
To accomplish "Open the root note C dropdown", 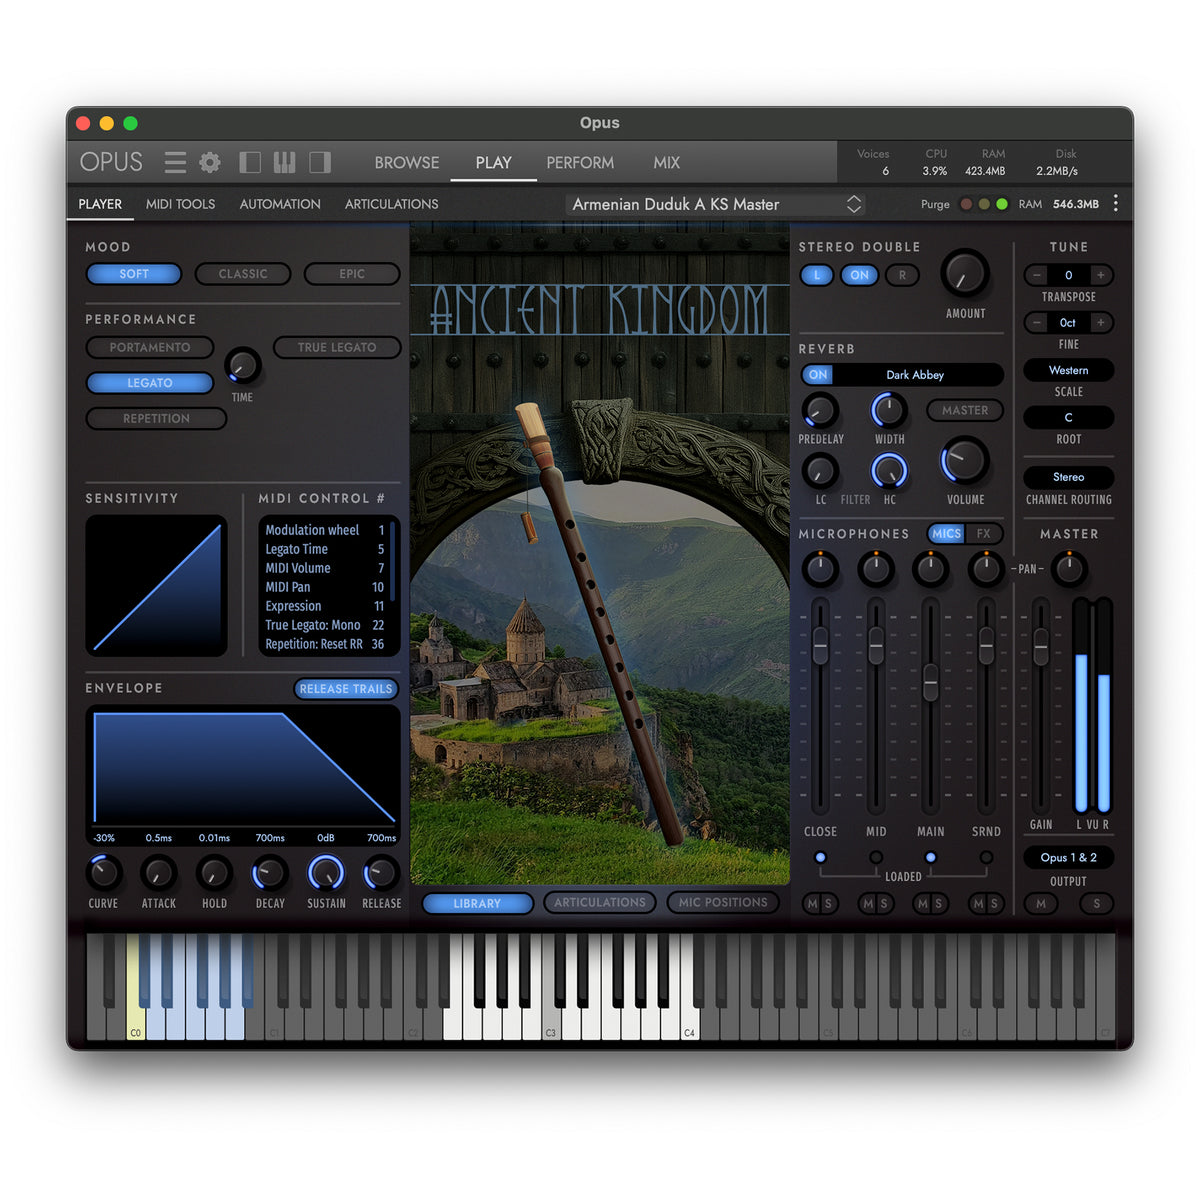I will pyautogui.click(x=1069, y=417).
